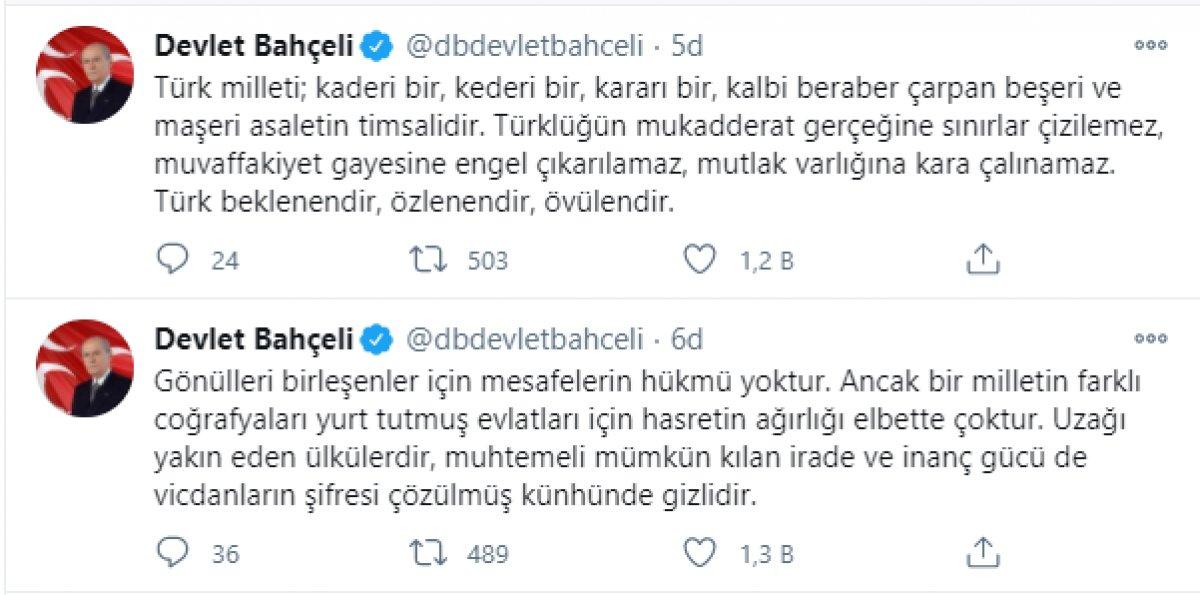Open @dbdevletbahceli profile from the first tweet
The width and height of the screenshot is (1200, 595).
pos(523,44)
